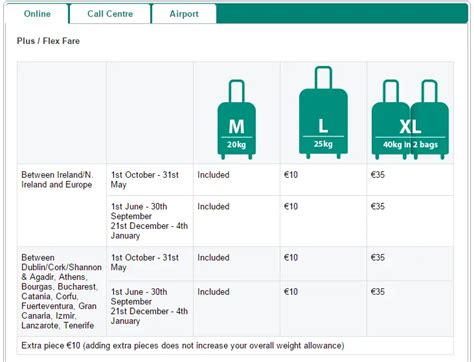This screenshot has width=474, height=362.
Task: Switch to the Online tab
Action: [37, 14]
